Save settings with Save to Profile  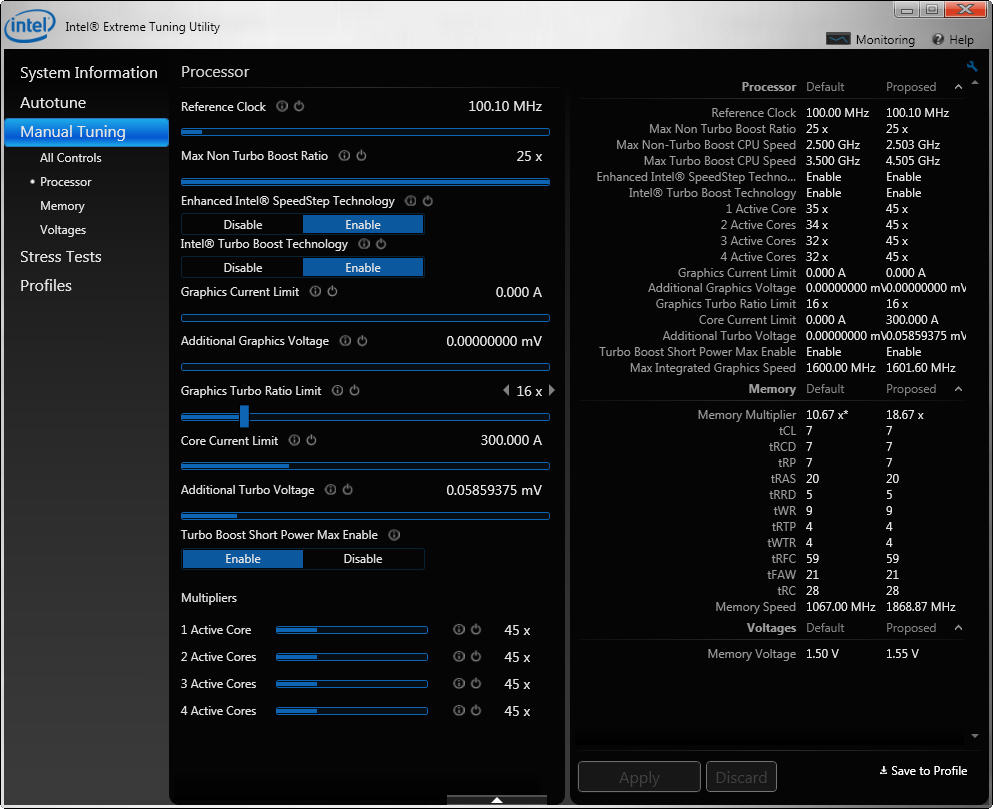923,771
